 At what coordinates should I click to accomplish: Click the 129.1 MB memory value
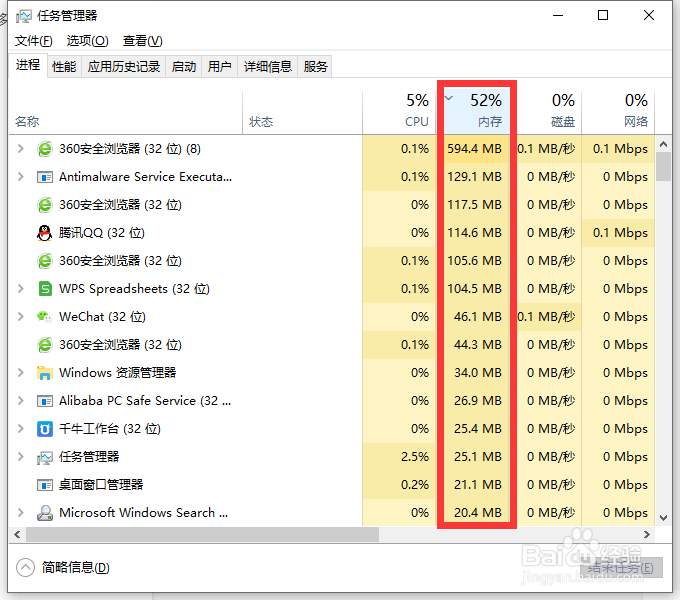(x=474, y=177)
